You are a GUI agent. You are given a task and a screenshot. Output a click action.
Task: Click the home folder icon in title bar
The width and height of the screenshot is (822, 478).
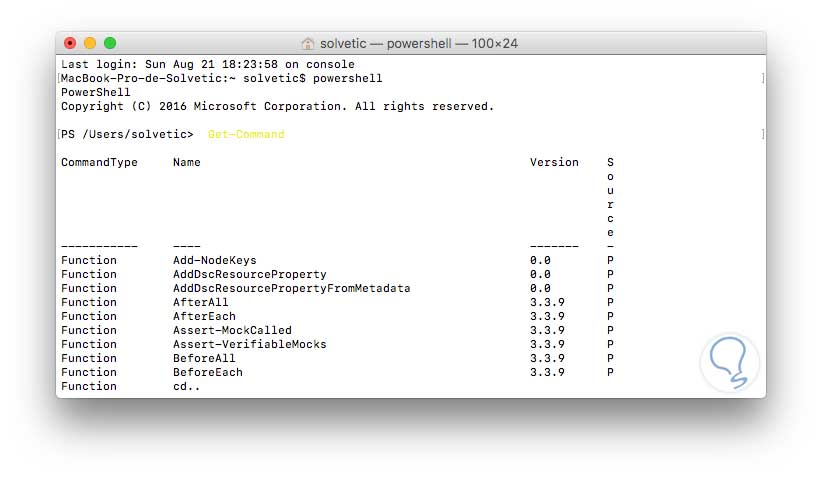[x=308, y=44]
